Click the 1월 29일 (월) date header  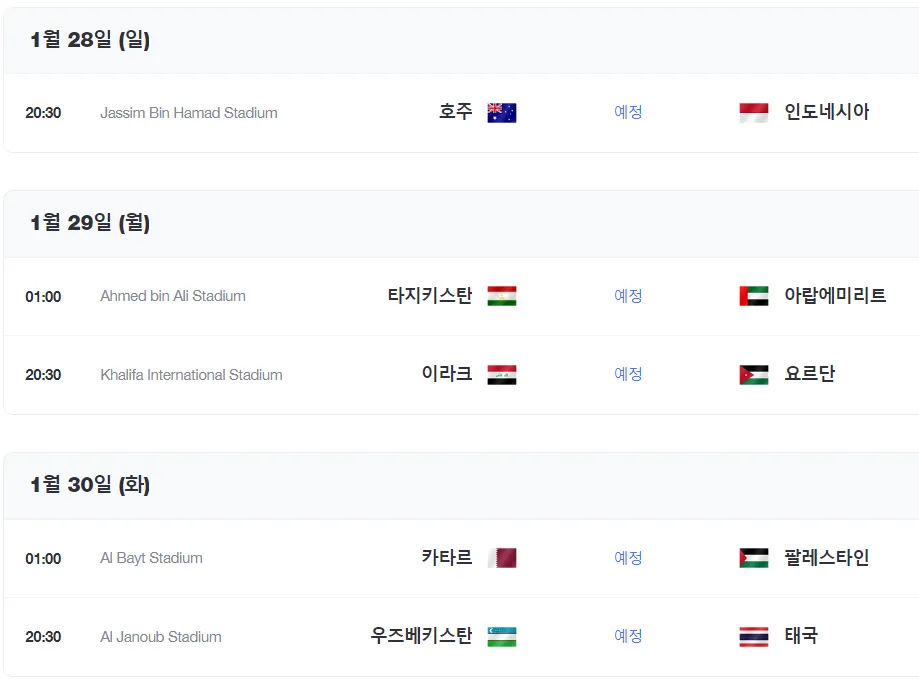[90, 223]
